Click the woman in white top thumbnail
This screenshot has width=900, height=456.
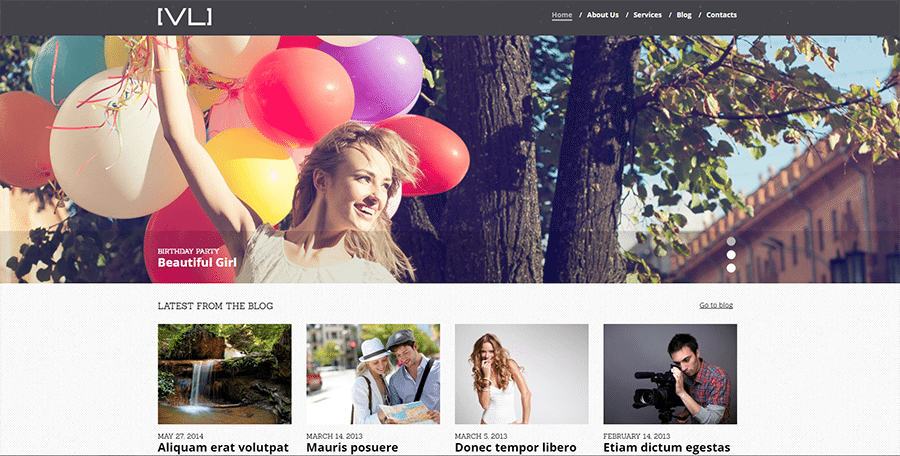click(x=521, y=373)
